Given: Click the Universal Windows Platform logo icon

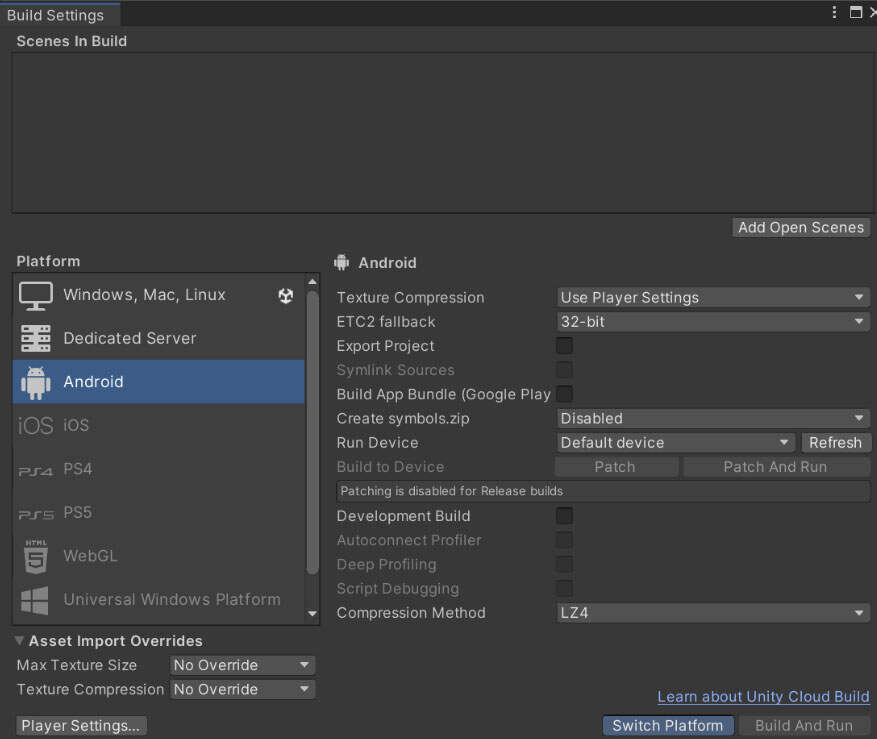Looking at the screenshot, I should (36, 600).
